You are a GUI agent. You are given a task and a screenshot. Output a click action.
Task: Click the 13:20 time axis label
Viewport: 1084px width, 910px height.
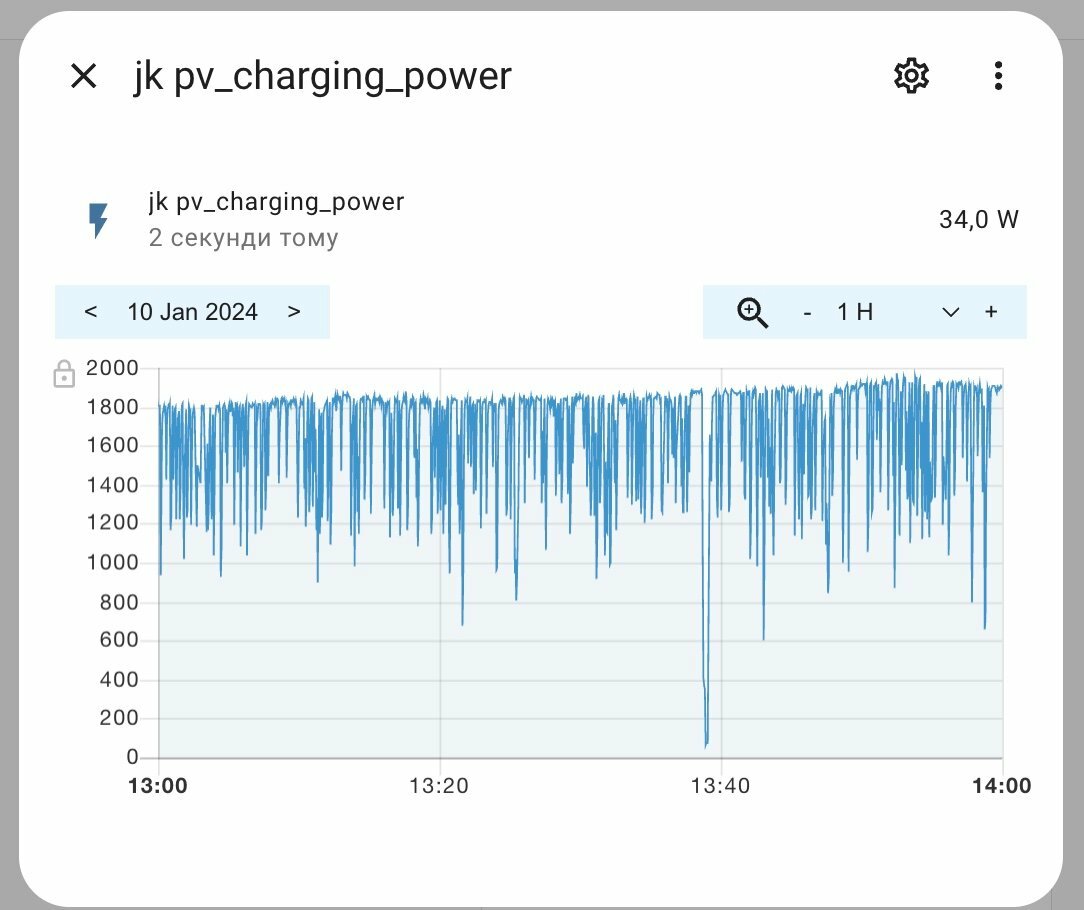[439, 786]
